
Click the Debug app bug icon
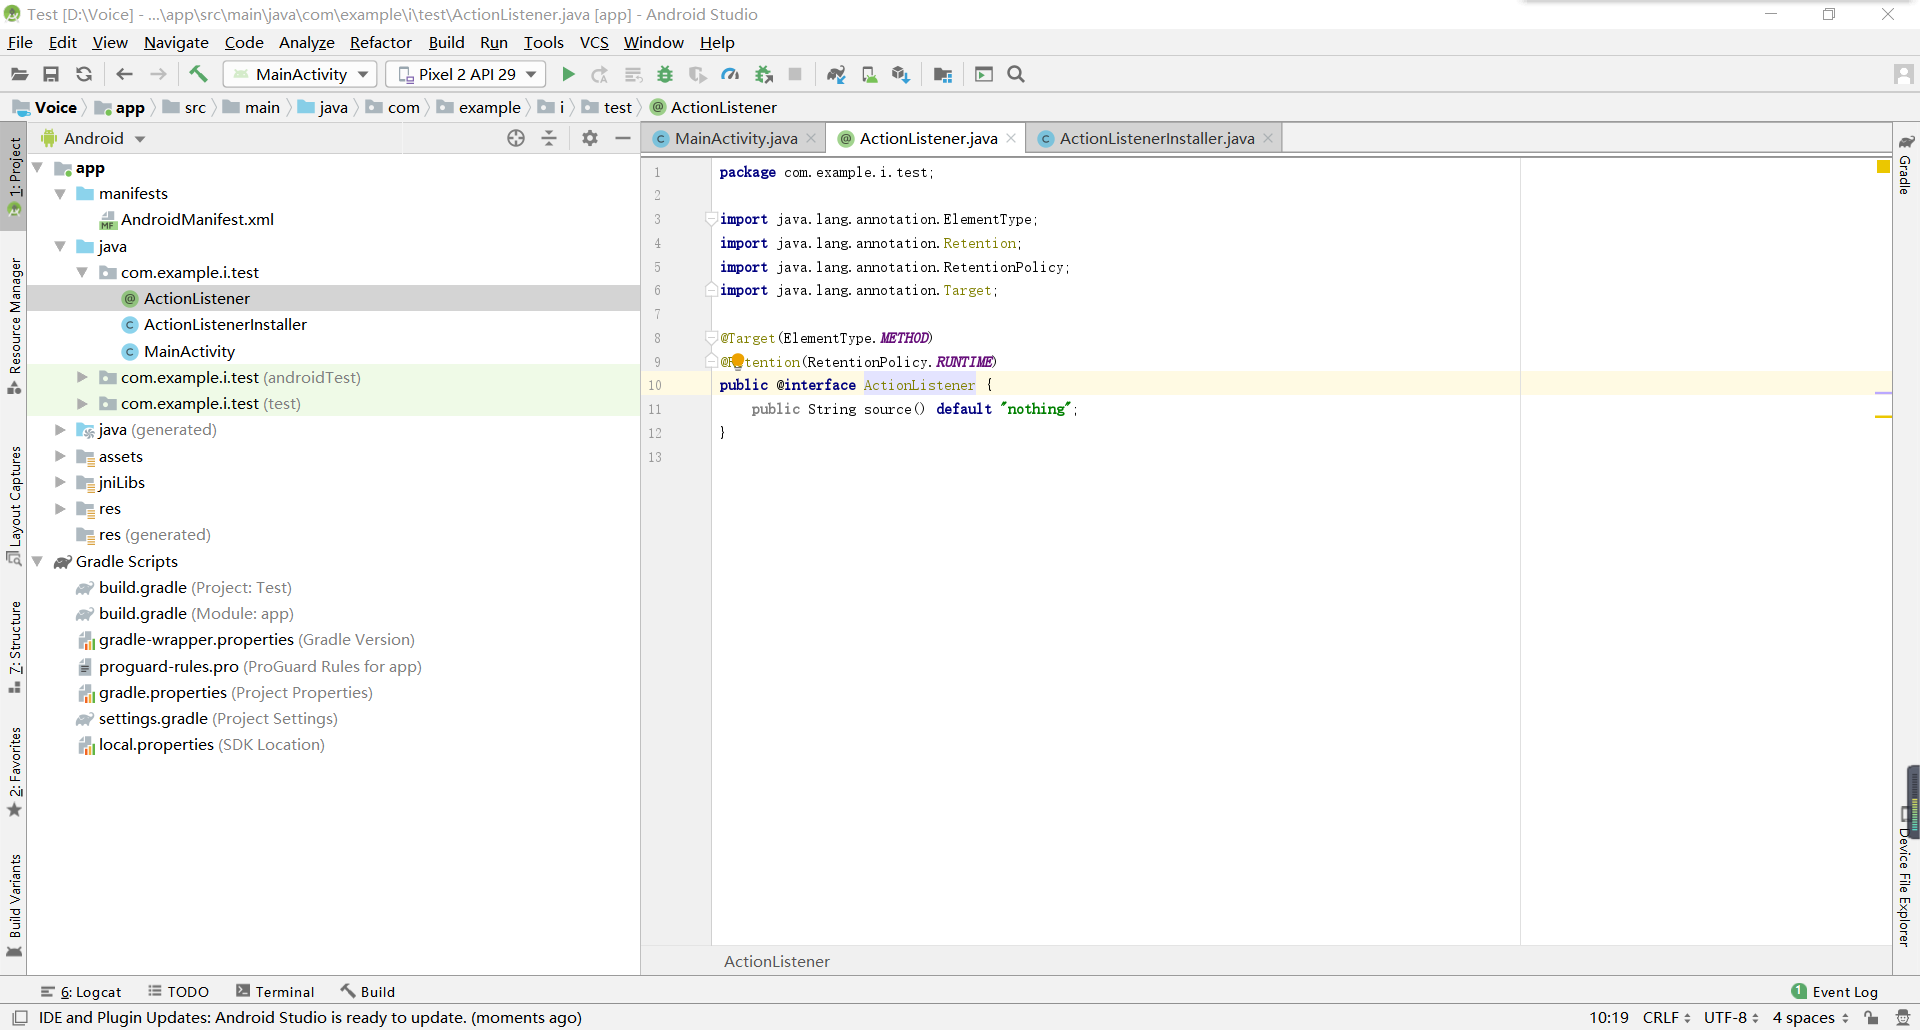click(665, 74)
